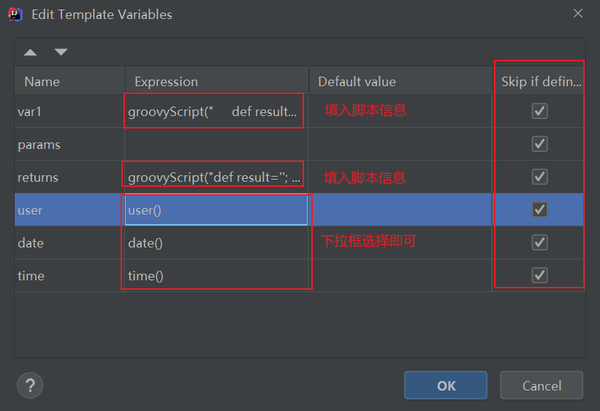Close the Edit Template Variables dialog

click(x=578, y=13)
